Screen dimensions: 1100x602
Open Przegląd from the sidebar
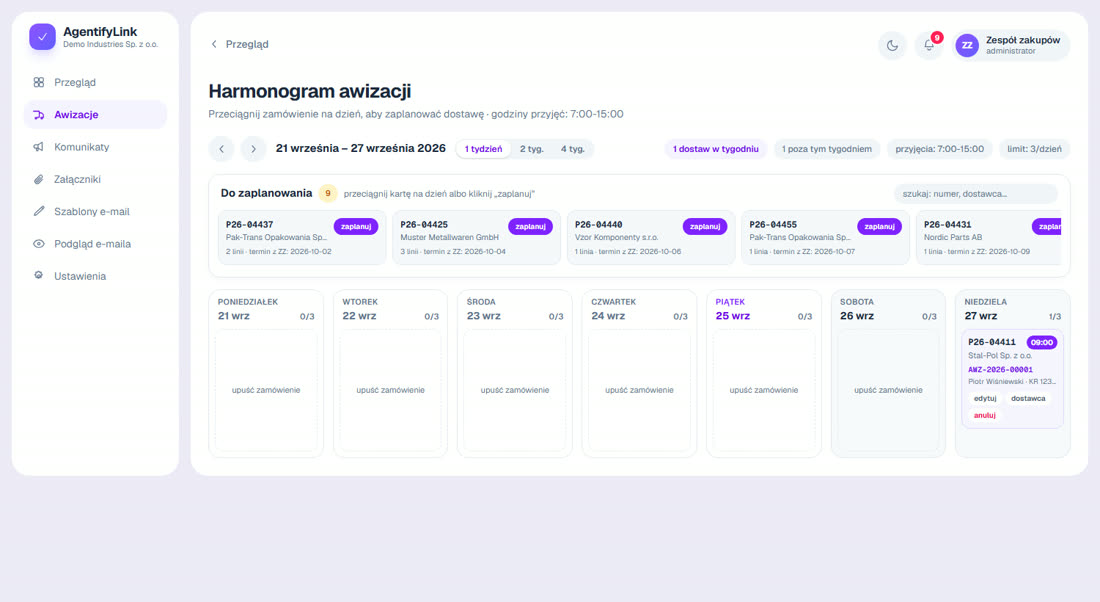(x=95, y=82)
